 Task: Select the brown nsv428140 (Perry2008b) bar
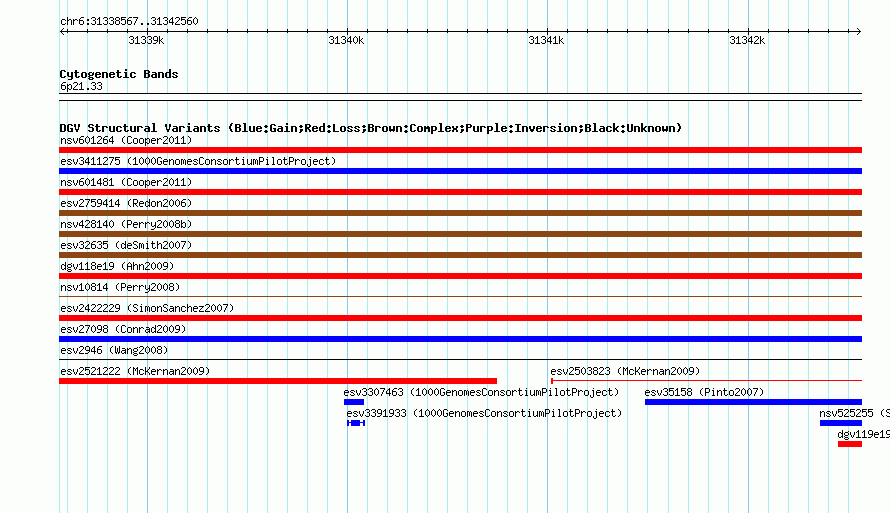coord(460,234)
